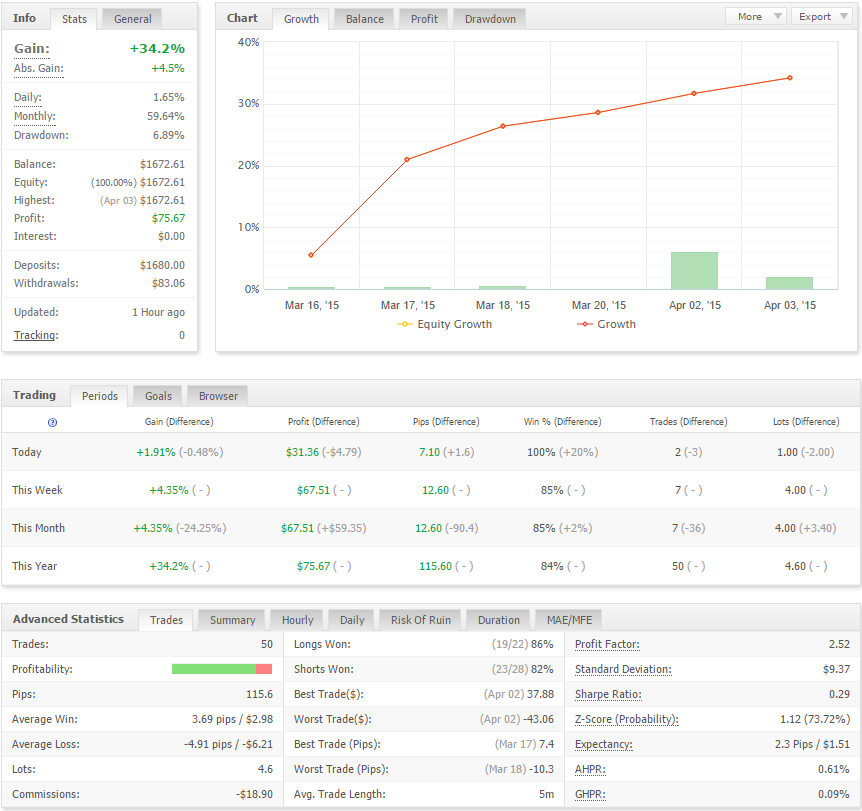Click the Sharpe Ratio label
This screenshot has height=811, width=862.
pyautogui.click(x=608, y=694)
